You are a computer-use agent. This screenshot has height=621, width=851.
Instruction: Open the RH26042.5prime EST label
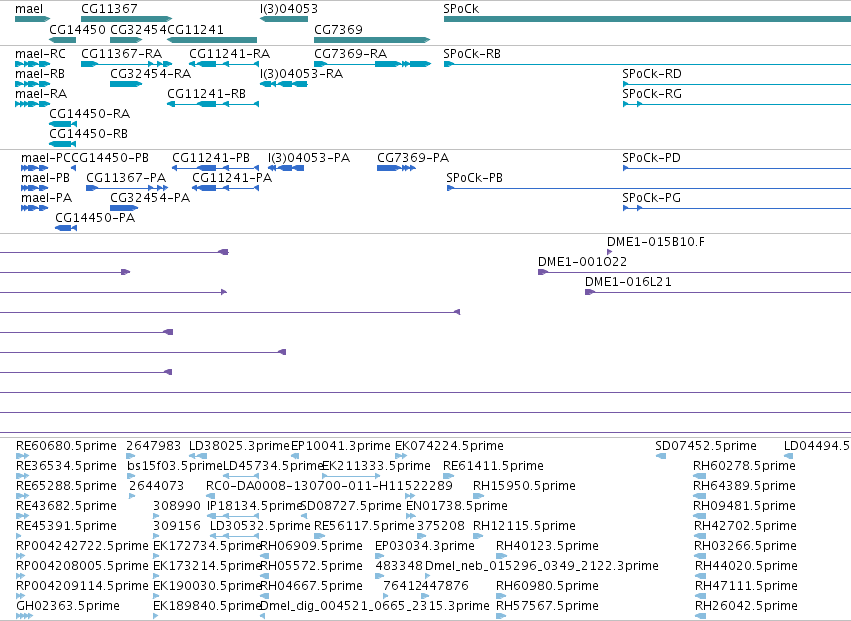(746, 606)
